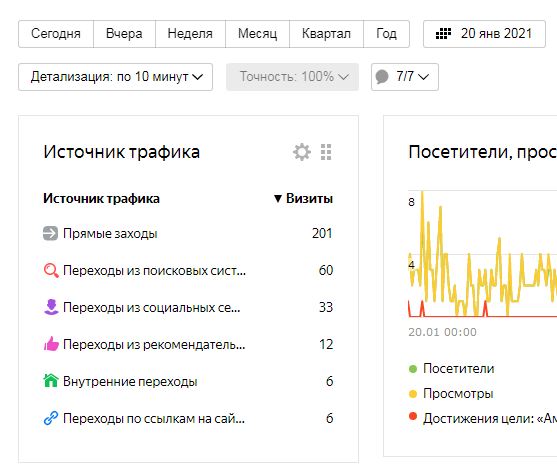
Task: Open Переходы из поисковых сист... row
Action: point(188,271)
